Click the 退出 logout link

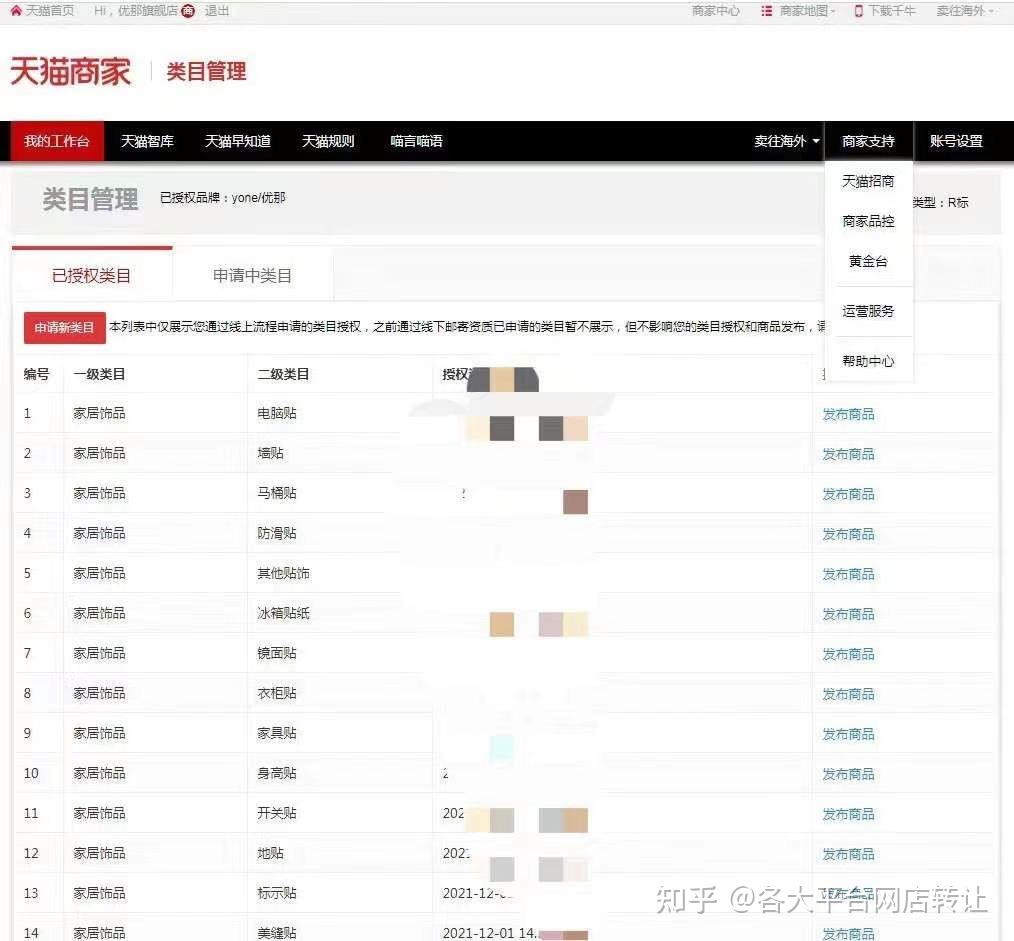pyautogui.click(x=217, y=10)
